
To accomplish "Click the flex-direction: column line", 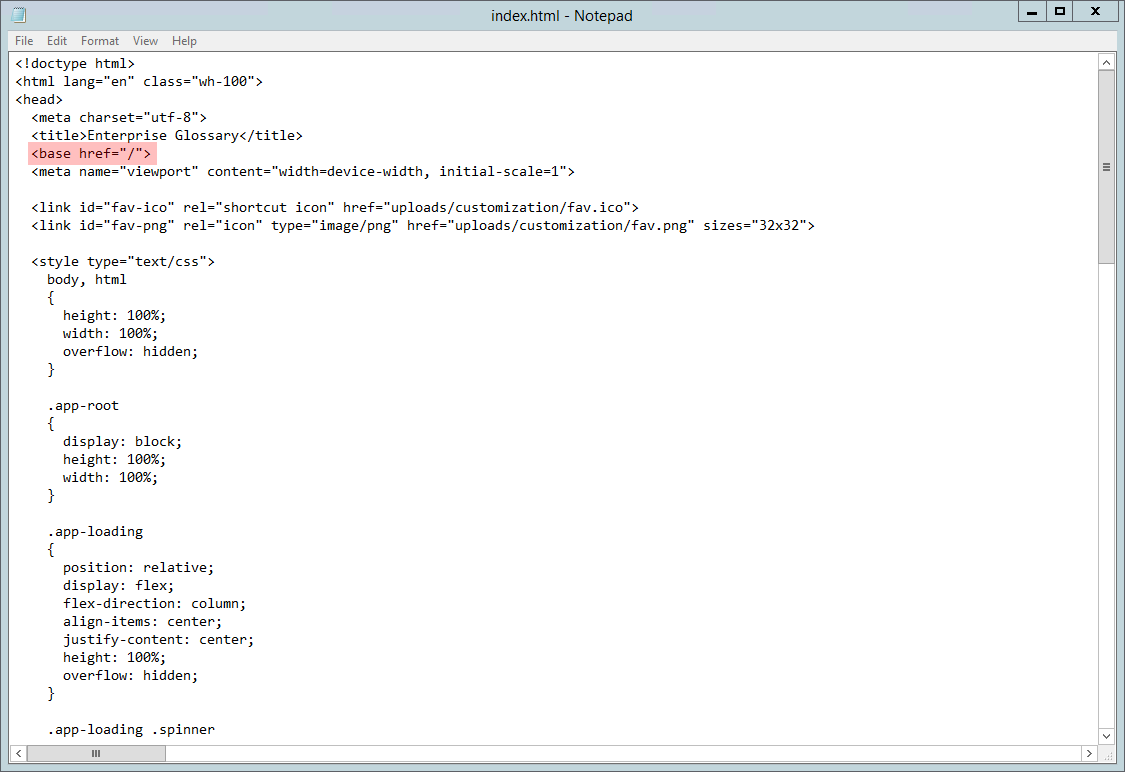I will [x=154, y=604].
